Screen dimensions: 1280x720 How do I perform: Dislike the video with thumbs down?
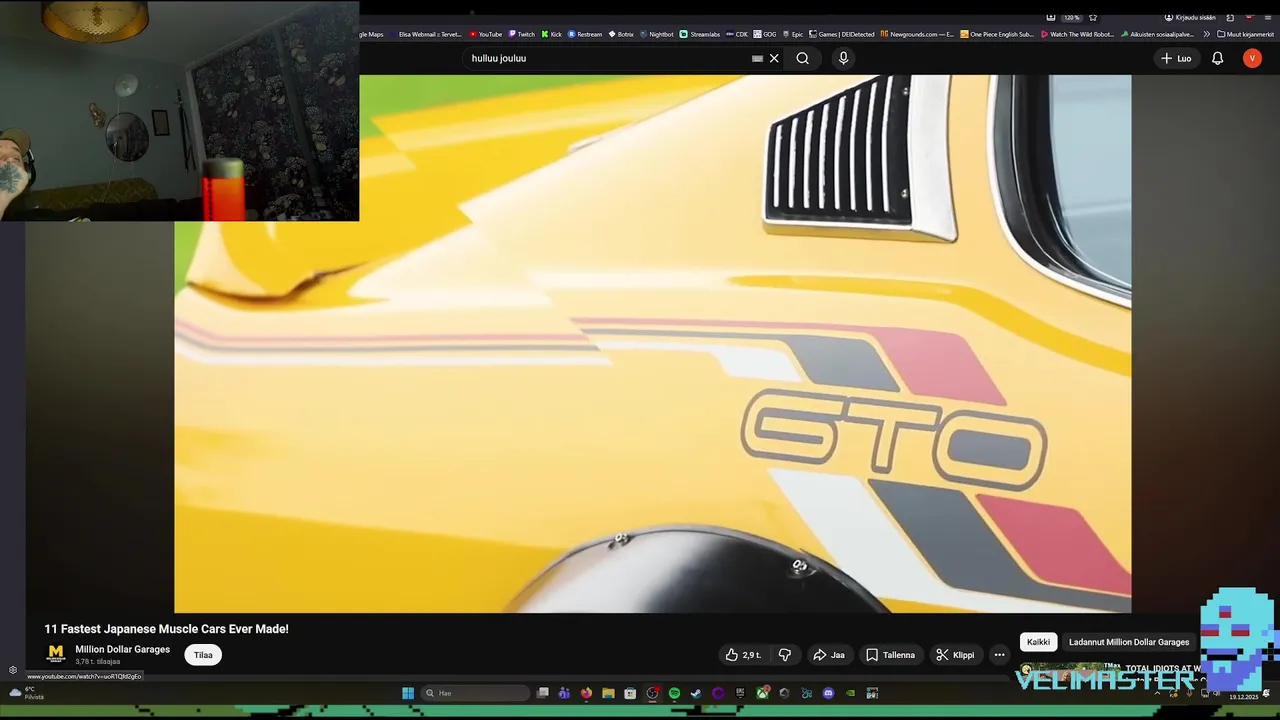(785, 655)
